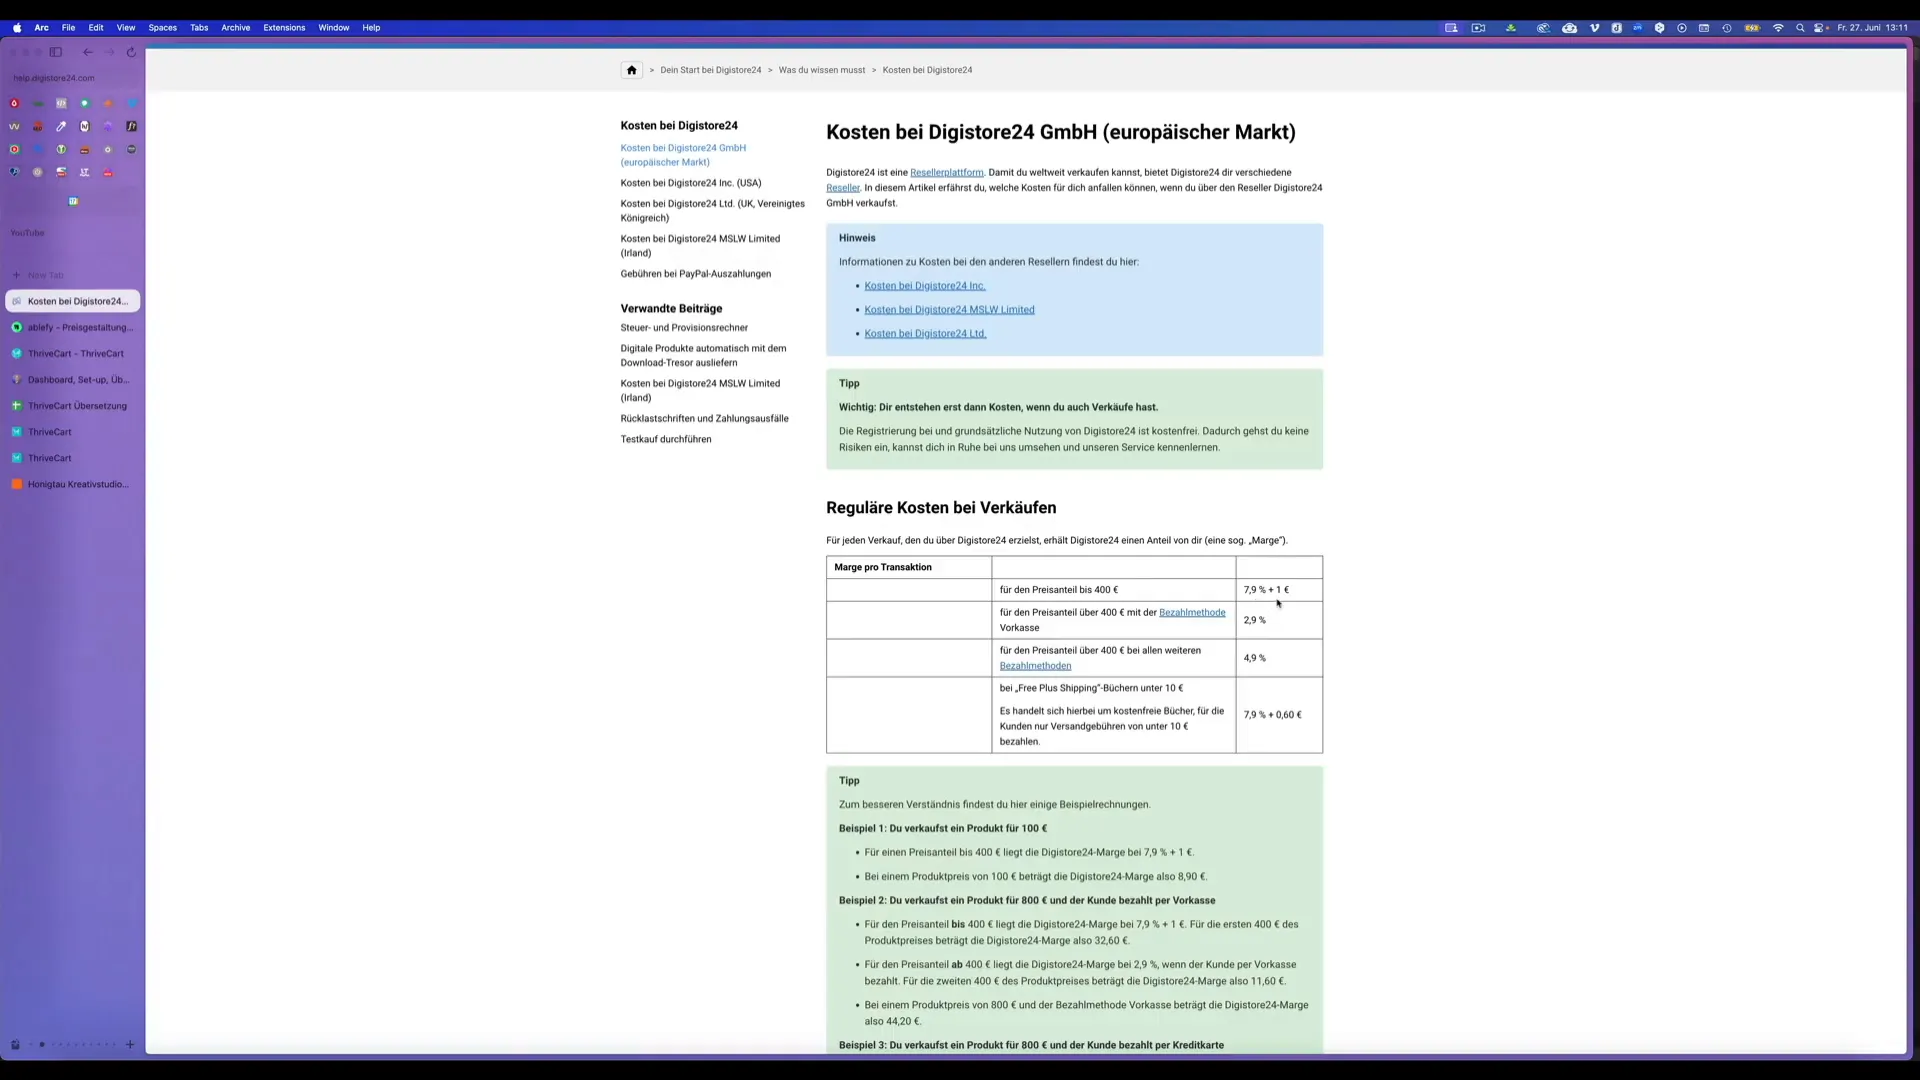Open the code brackets pinned favicon

[61, 103]
